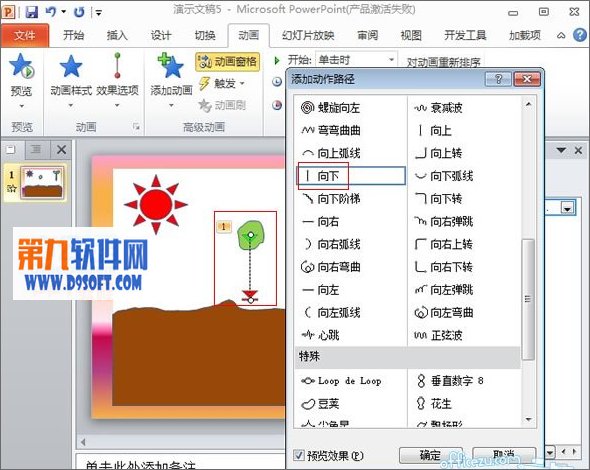The image size is (590, 470).
Task: Open the 触发 trigger dropdown
Action: (221, 83)
